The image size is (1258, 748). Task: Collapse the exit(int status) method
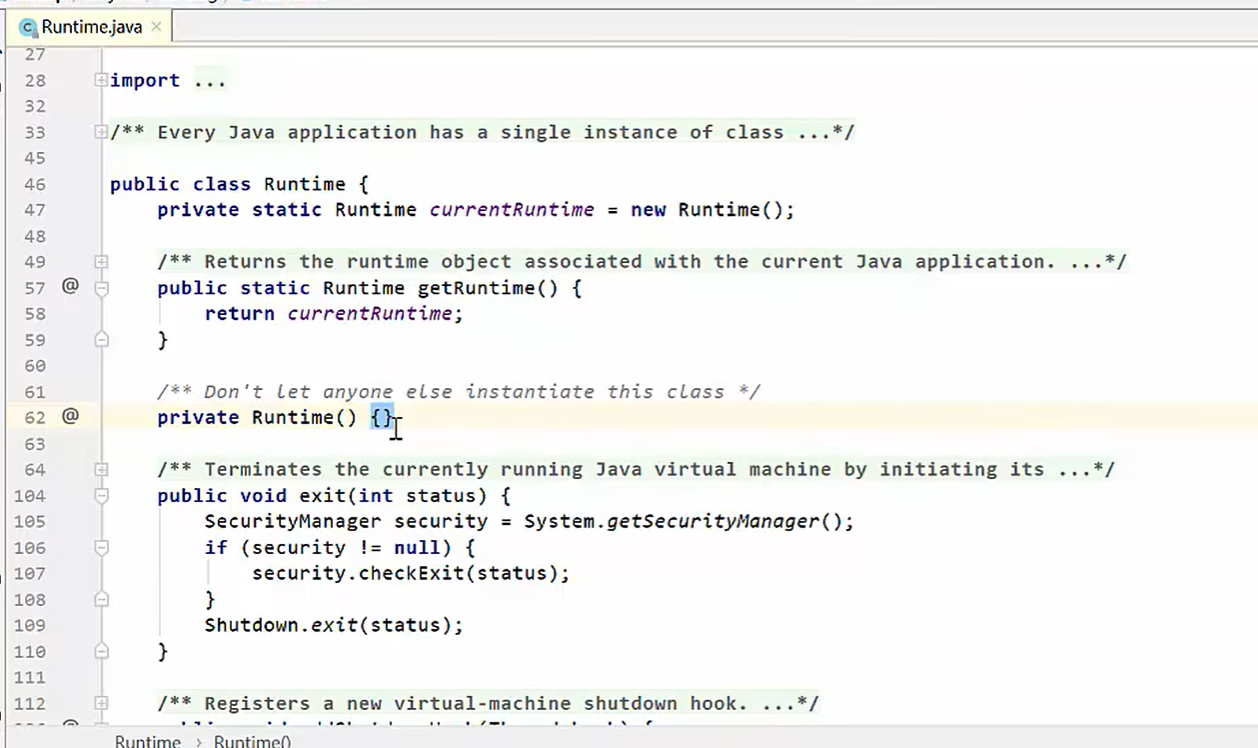point(101,495)
